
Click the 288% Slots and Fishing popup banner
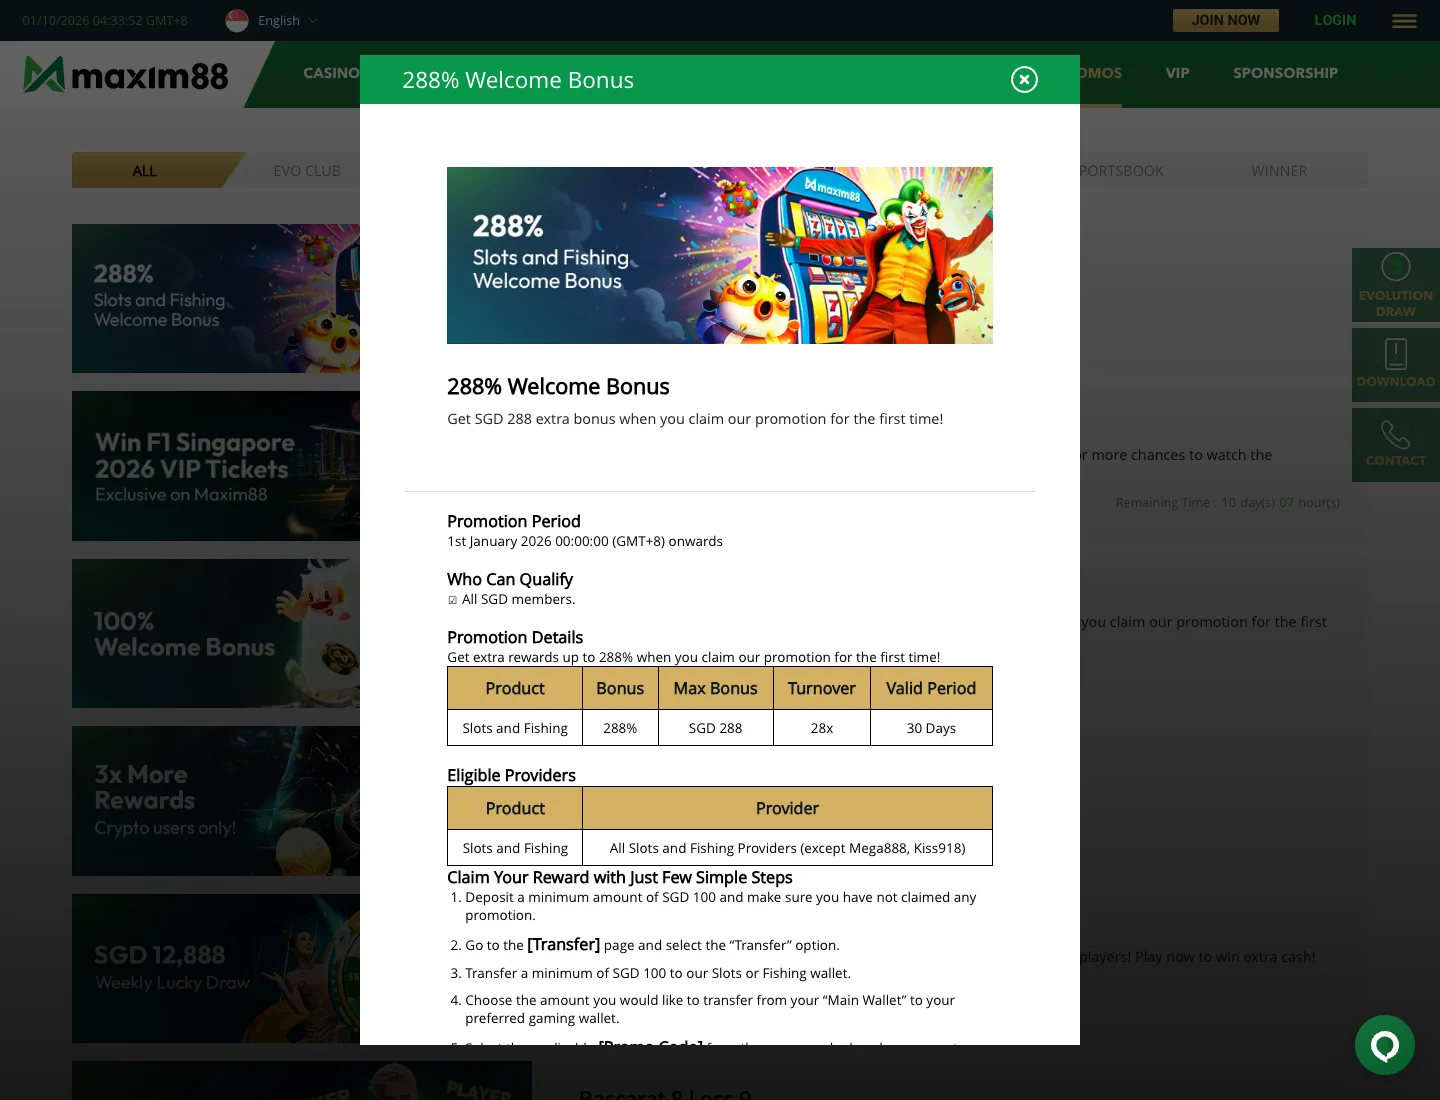[720, 256]
